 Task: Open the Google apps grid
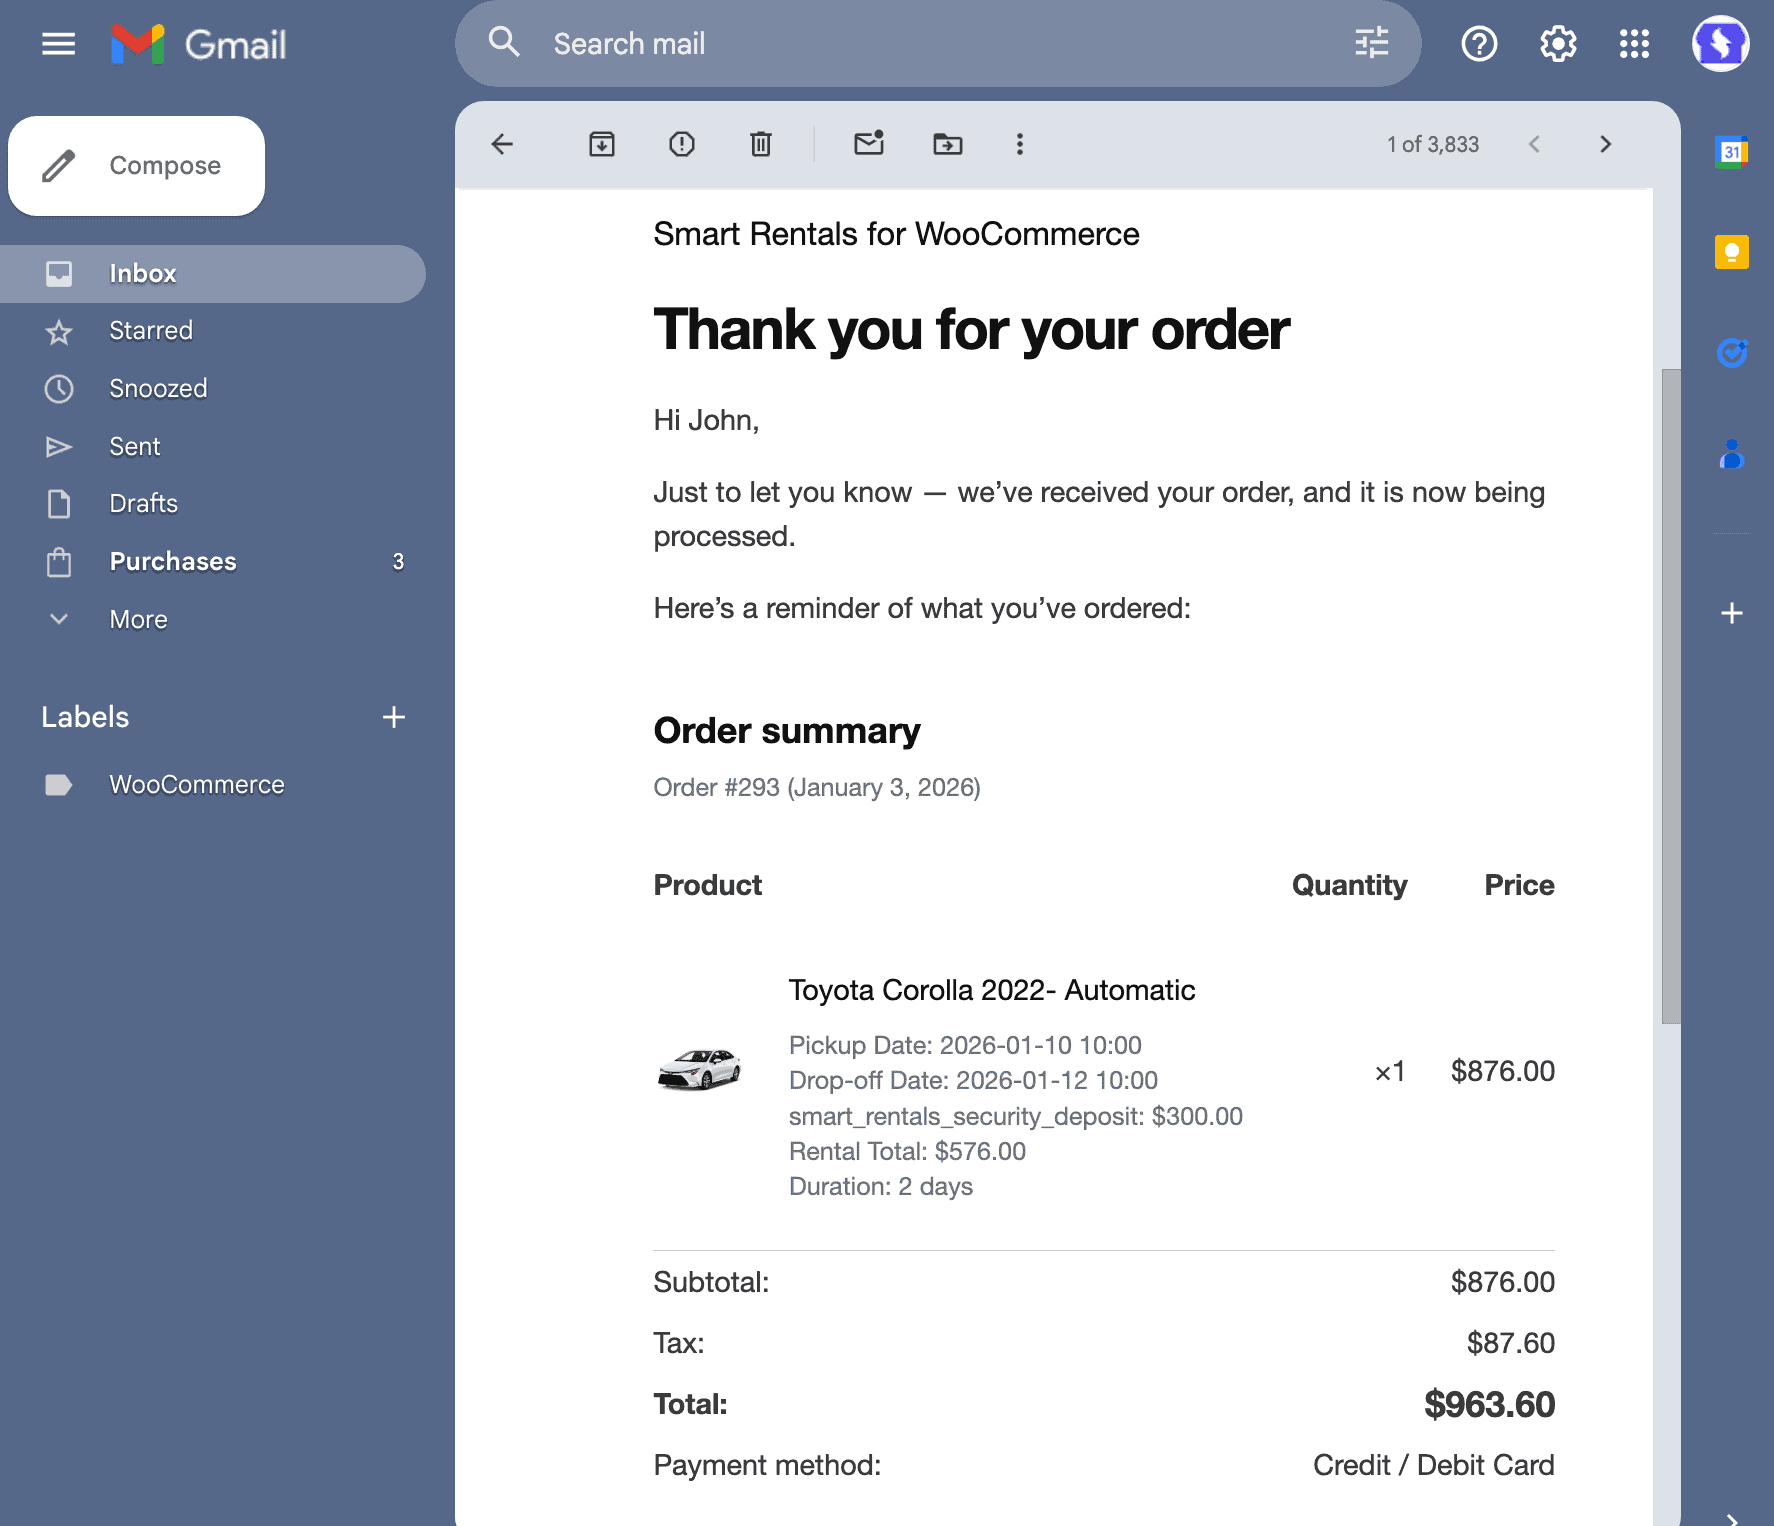(1634, 43)
